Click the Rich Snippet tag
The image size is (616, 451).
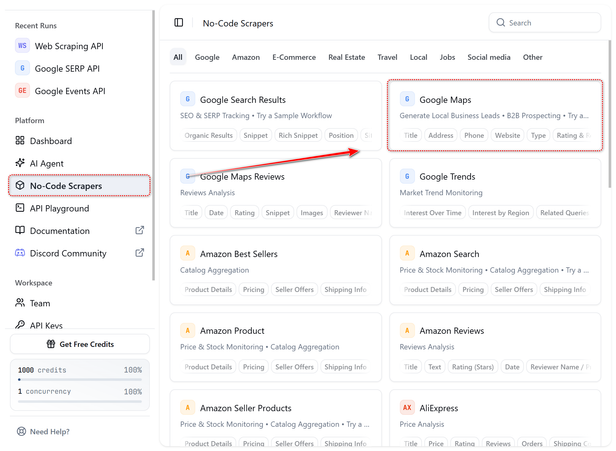pos(298,135)
